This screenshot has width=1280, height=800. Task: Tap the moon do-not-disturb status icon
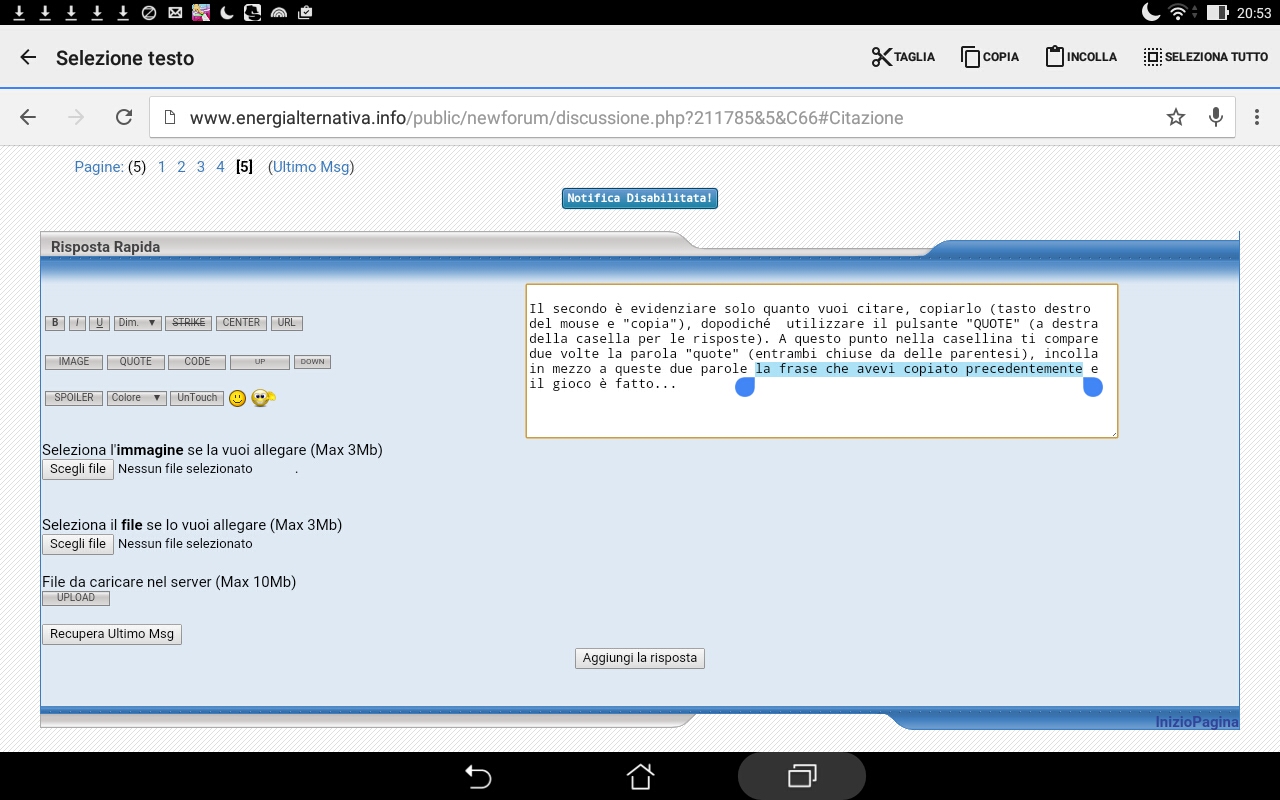1151,13
